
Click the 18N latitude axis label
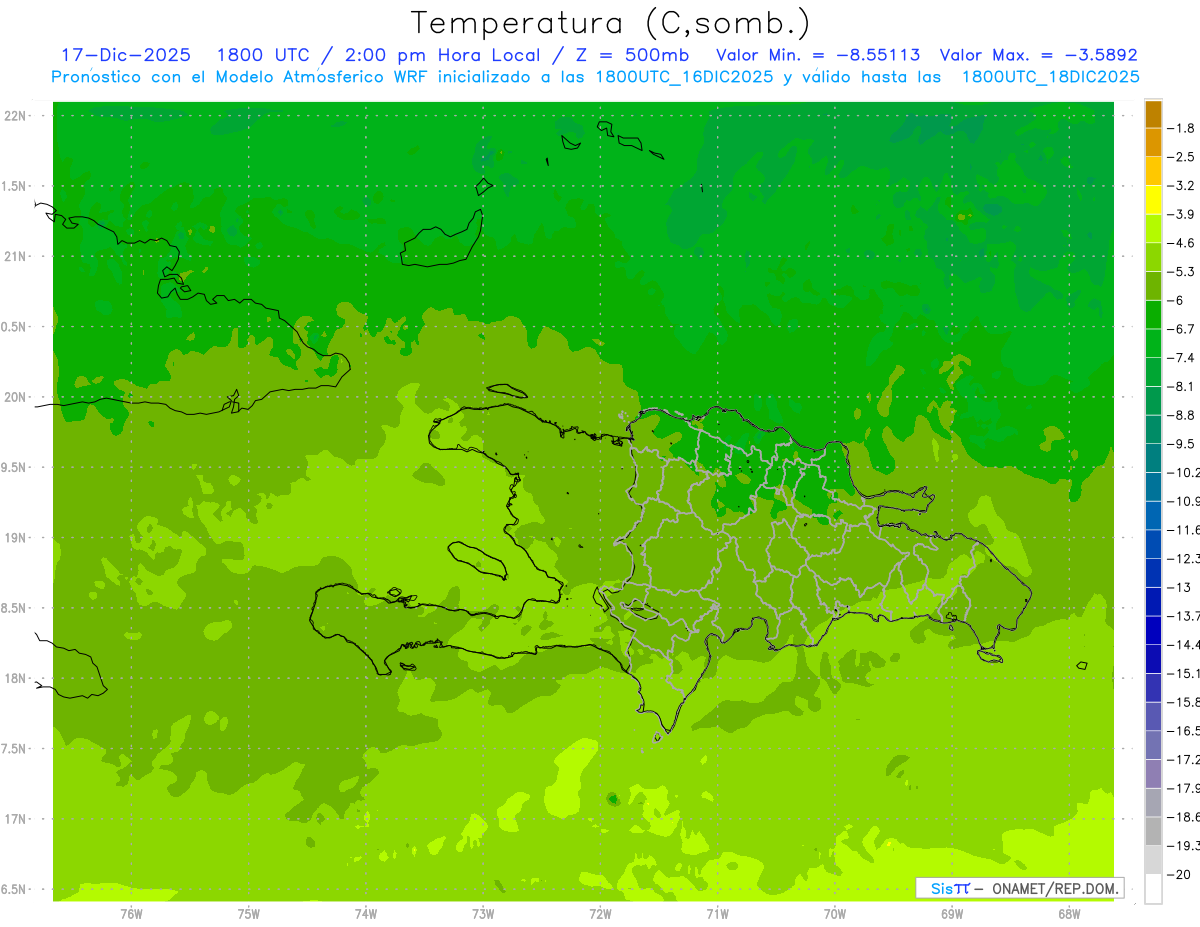(16, 679)
